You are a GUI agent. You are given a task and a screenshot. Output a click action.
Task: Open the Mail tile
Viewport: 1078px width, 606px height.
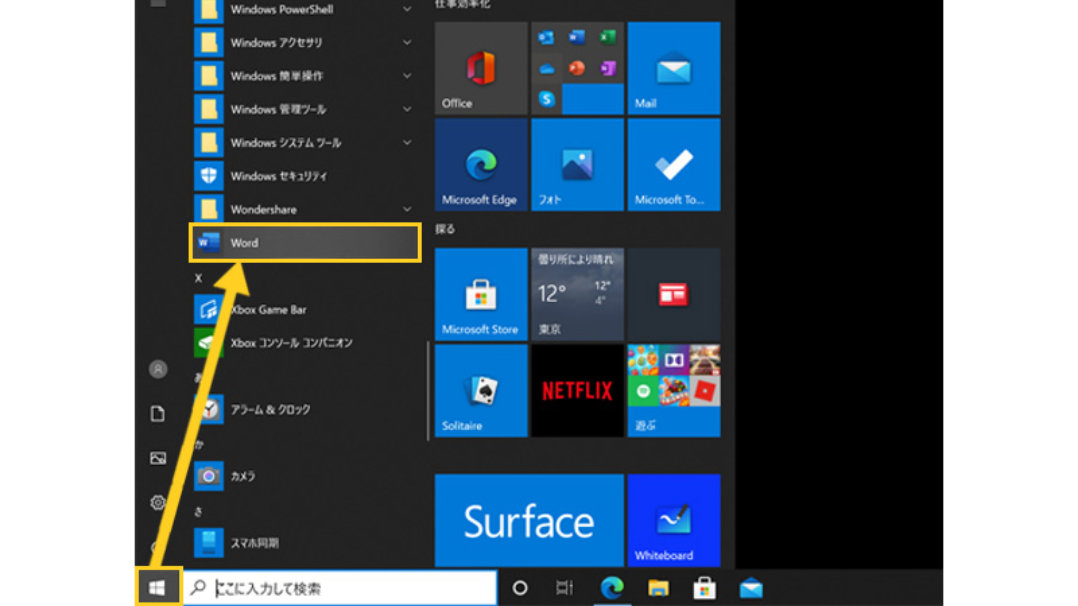[674, 68]
